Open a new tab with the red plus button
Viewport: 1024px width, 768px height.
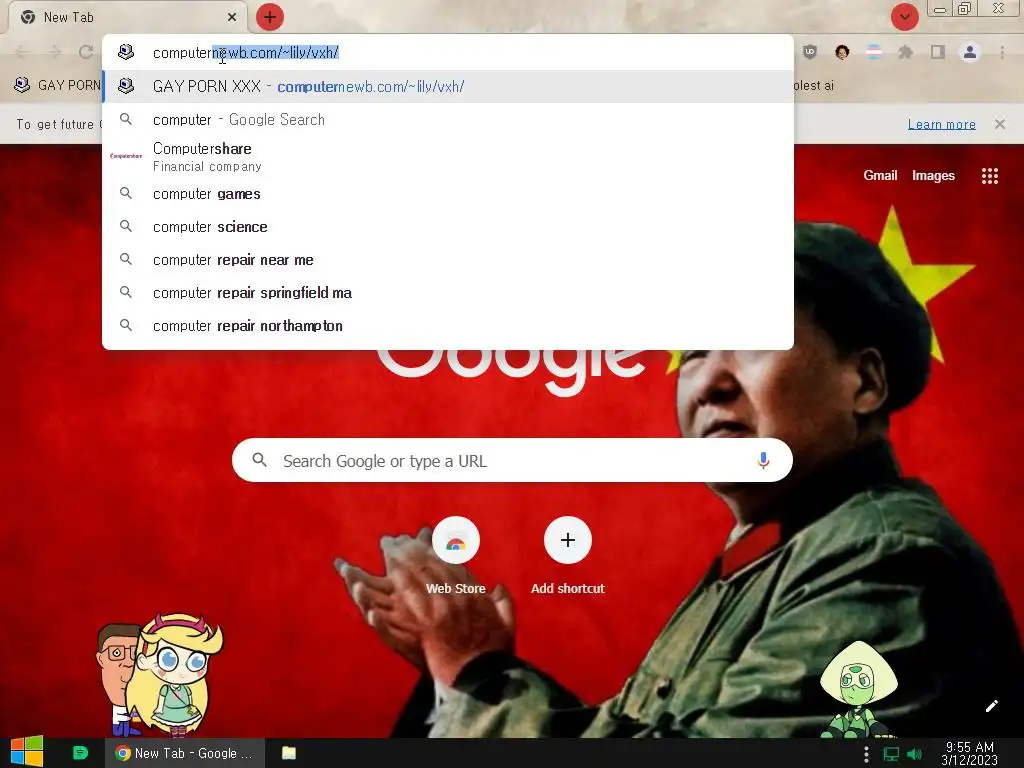click(270, 17)
